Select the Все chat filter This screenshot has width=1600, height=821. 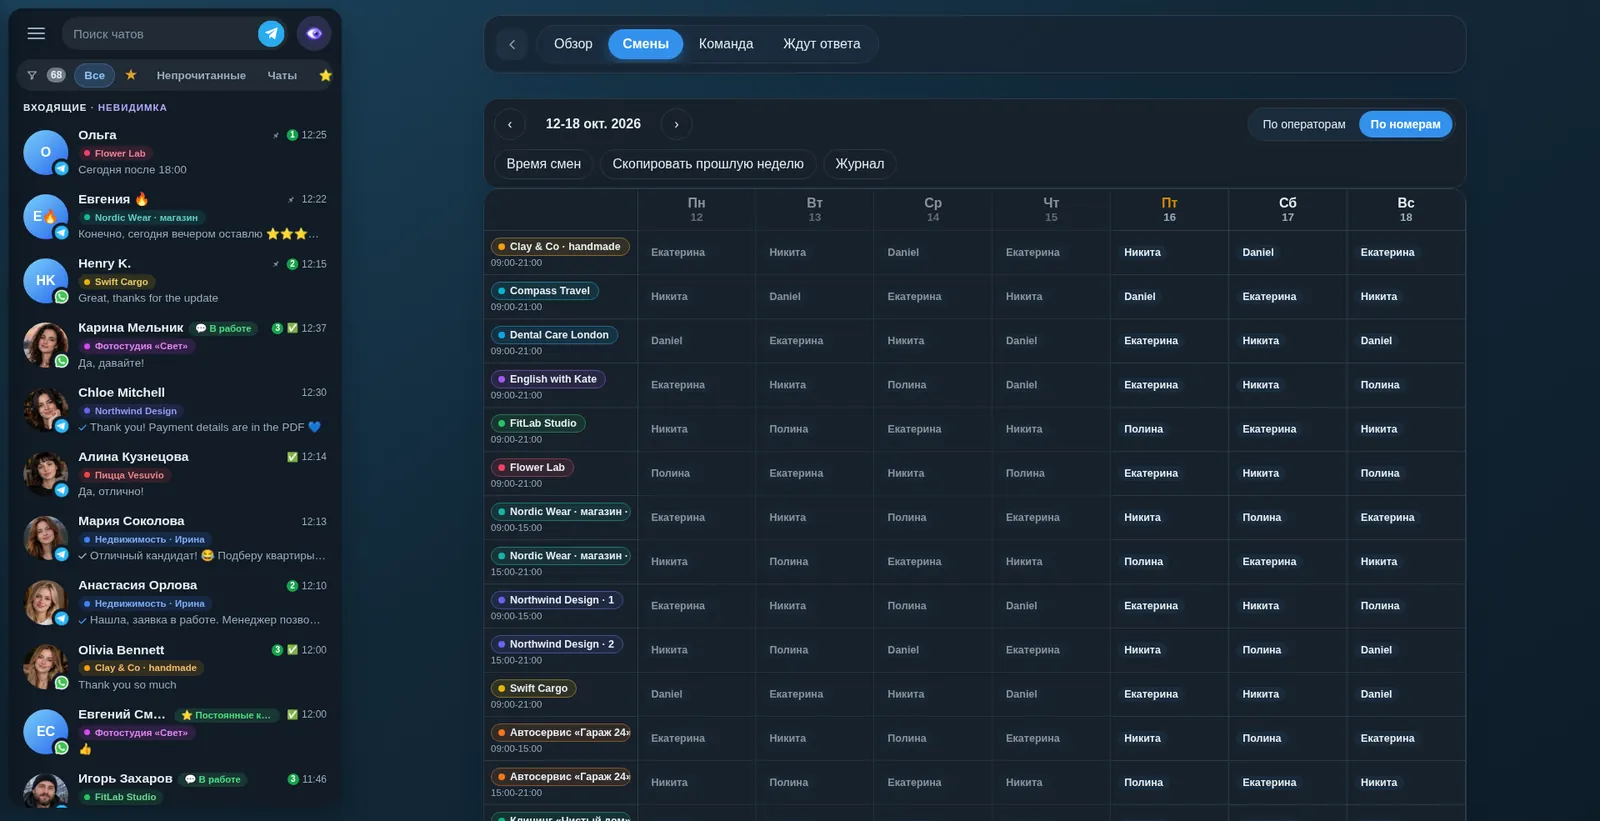click(95, 75)
